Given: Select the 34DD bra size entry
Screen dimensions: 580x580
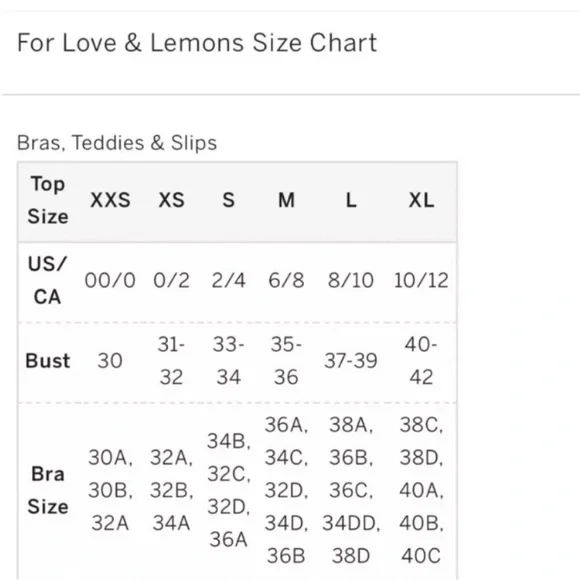Looking at the screenshot, I should coord(351,523).
